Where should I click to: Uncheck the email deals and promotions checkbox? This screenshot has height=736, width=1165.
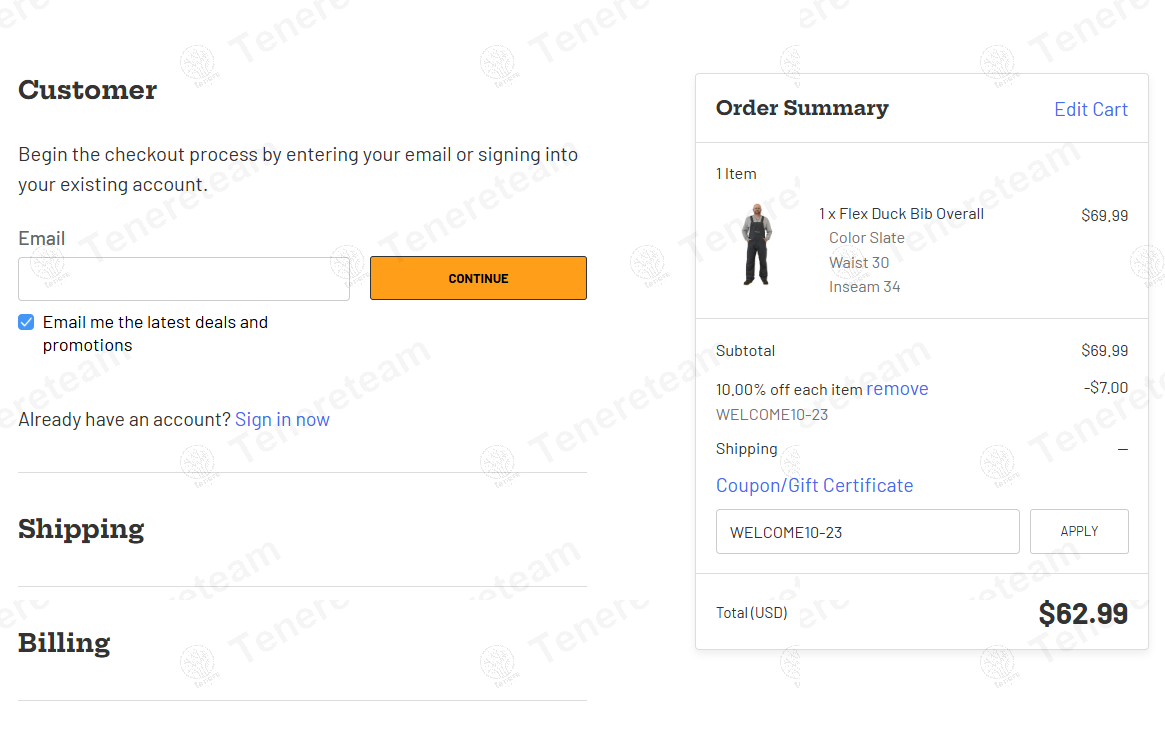tap(27, 322)
